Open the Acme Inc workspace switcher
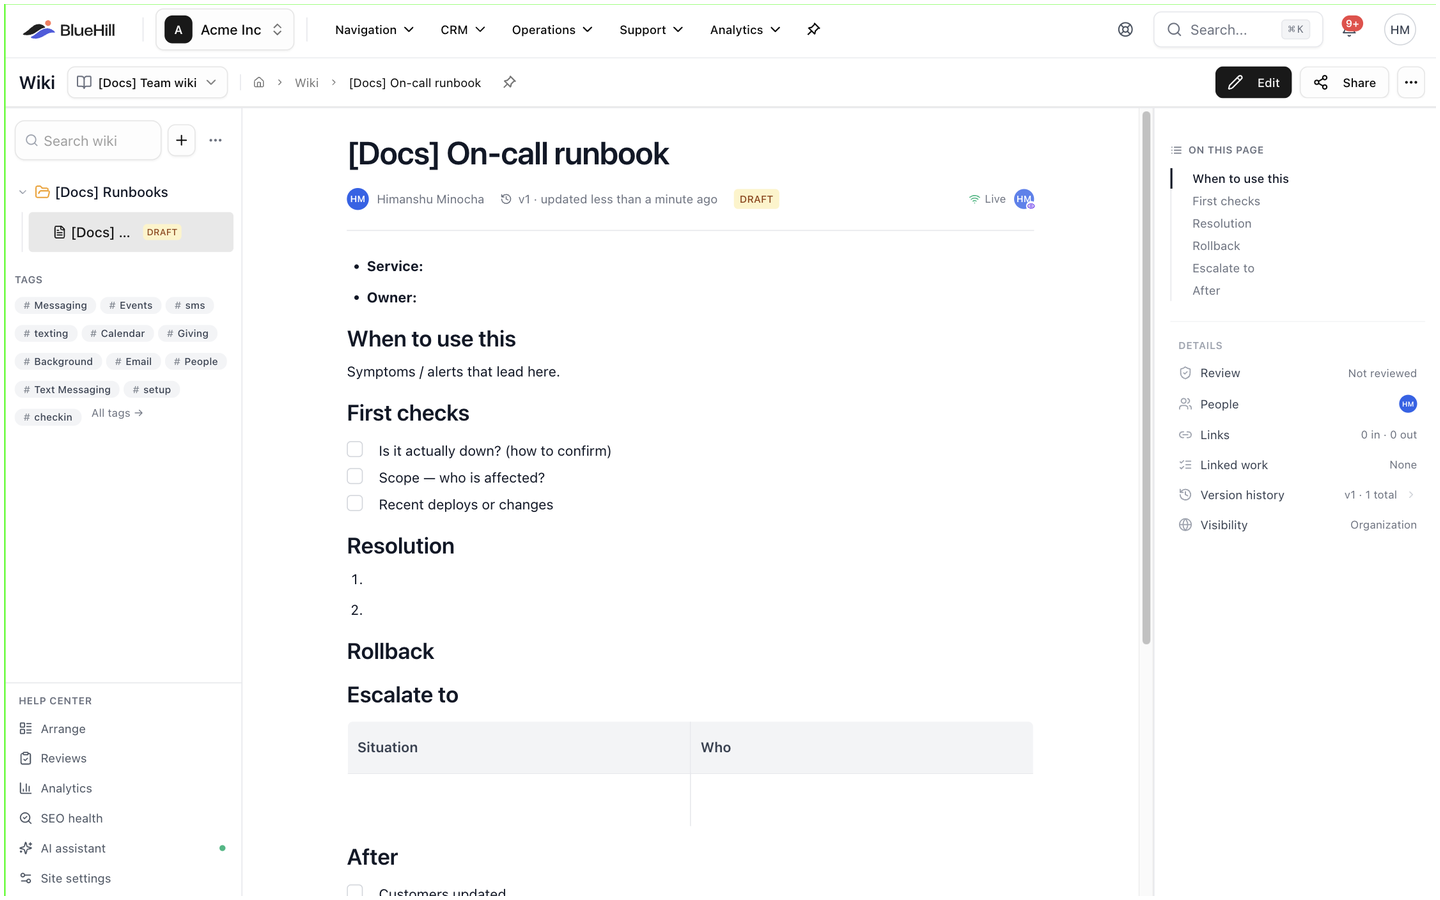This screenshot has height=900, width=1440. [x=225, y=30]
